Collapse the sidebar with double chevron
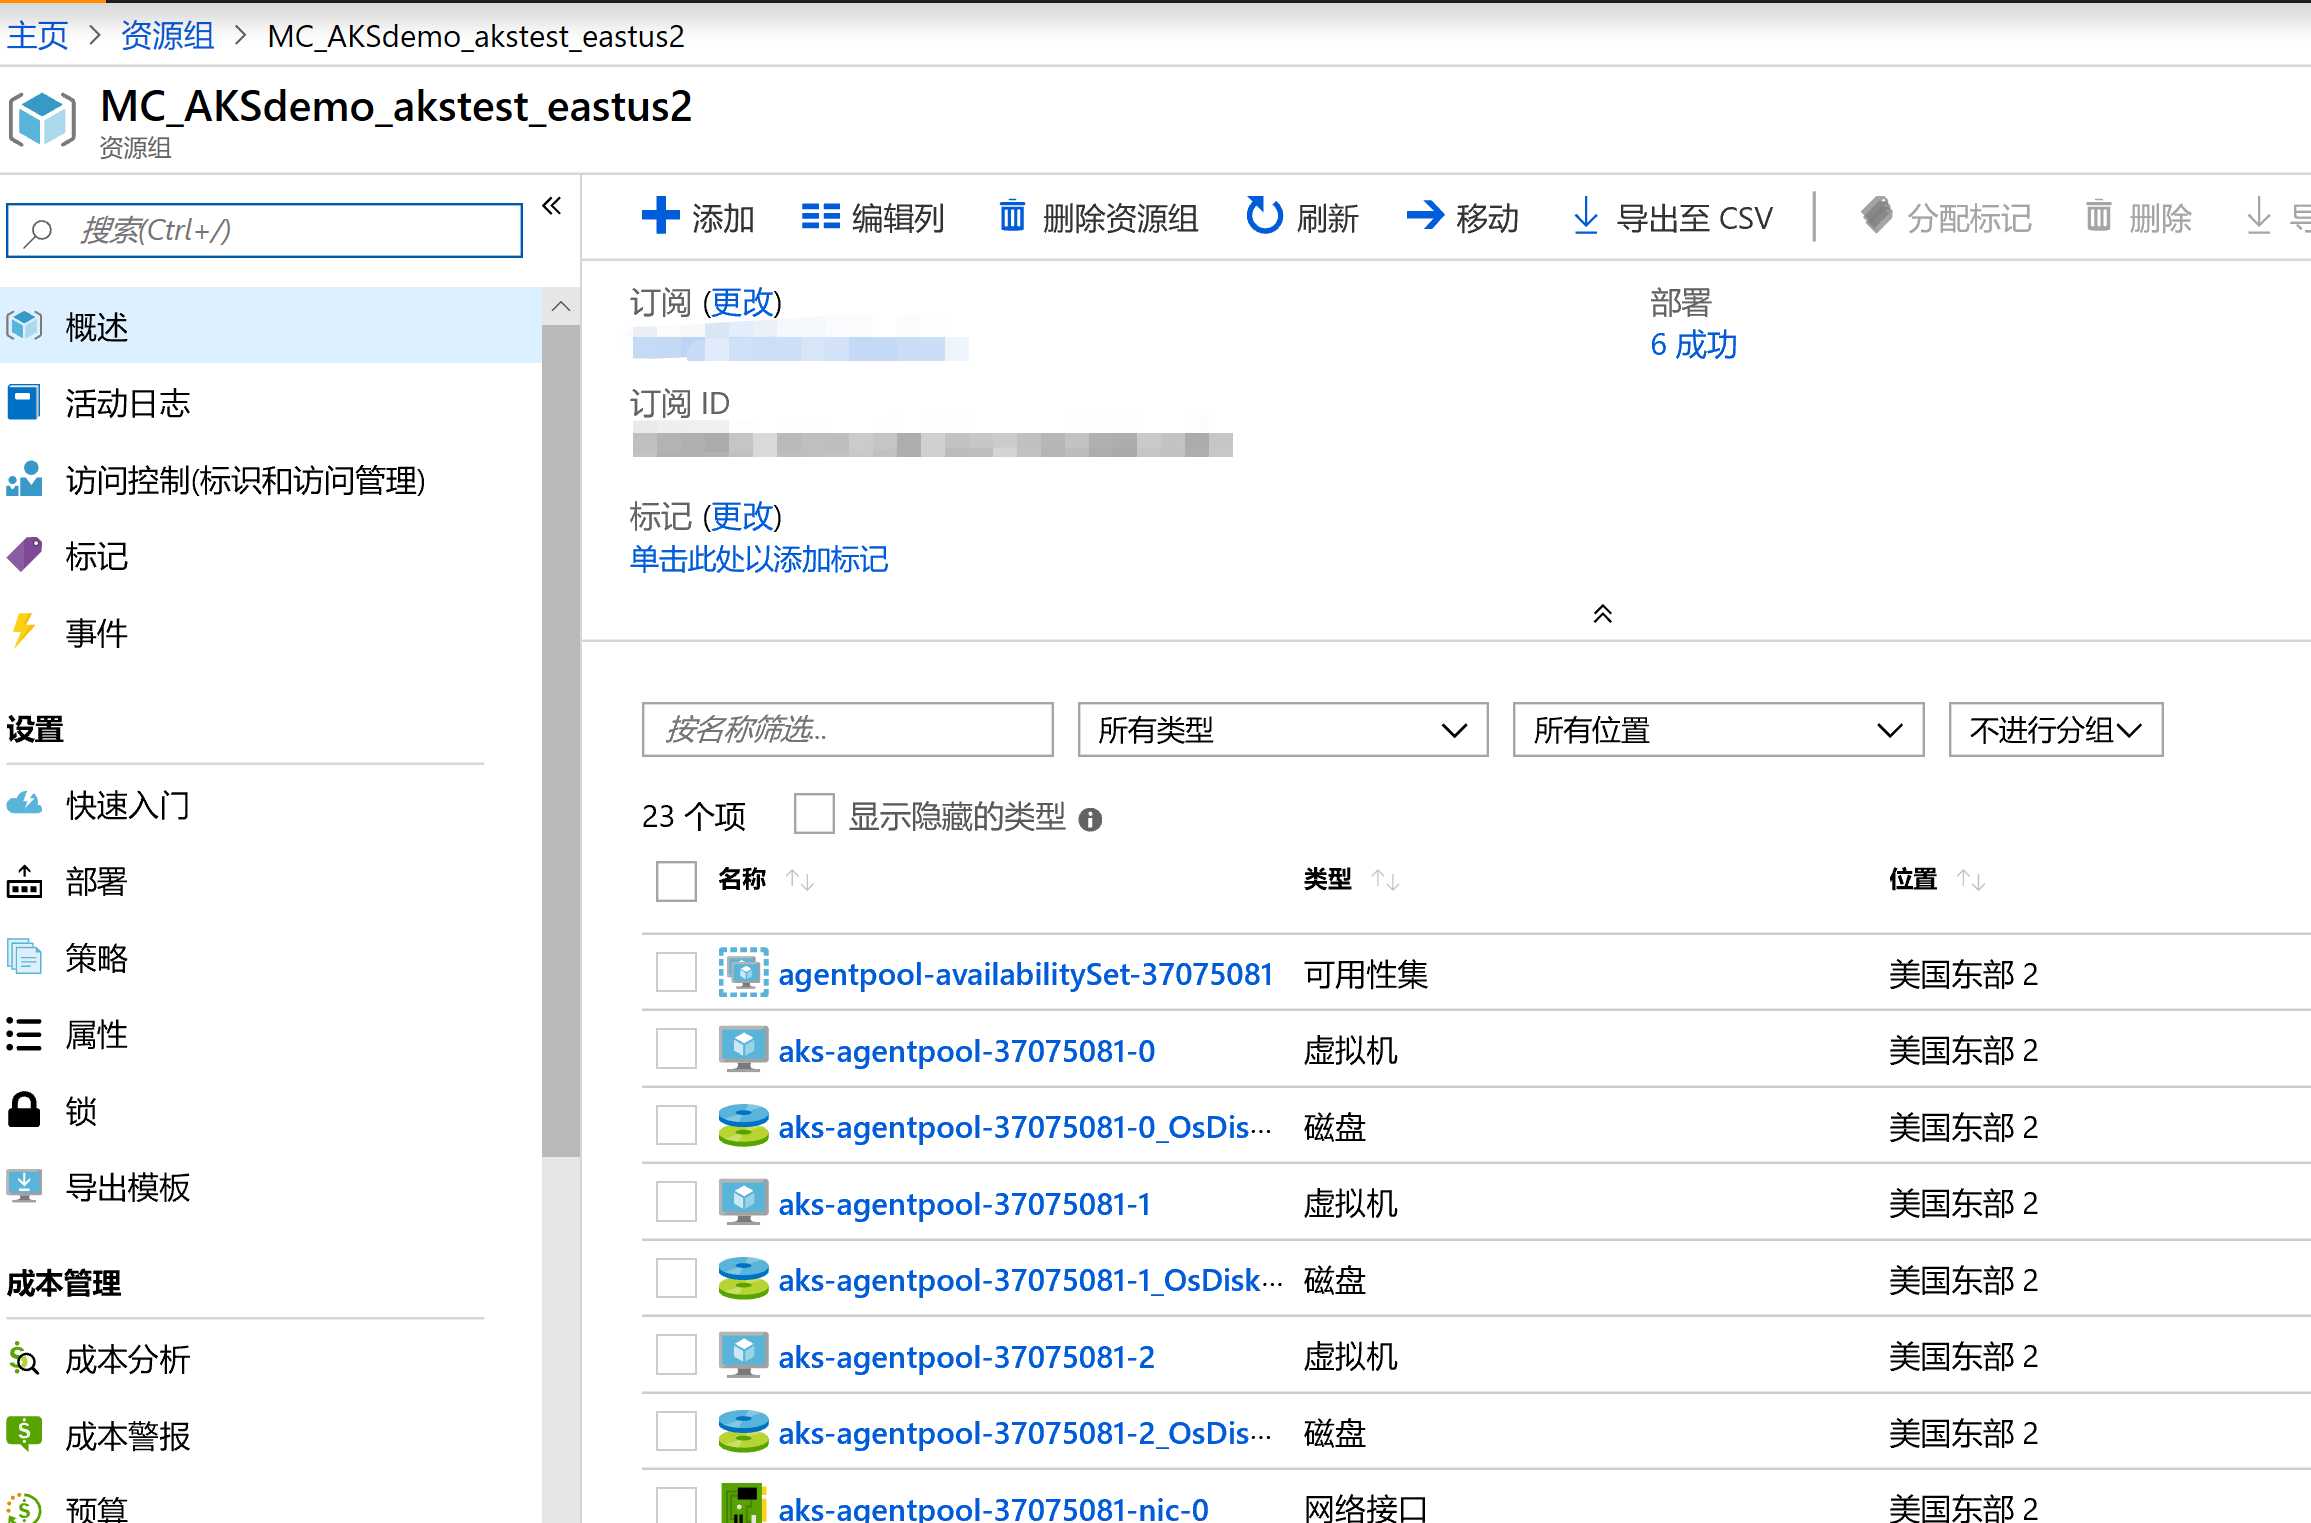Viewport: 2311px width, 1523px height. (x=552, y=206)
